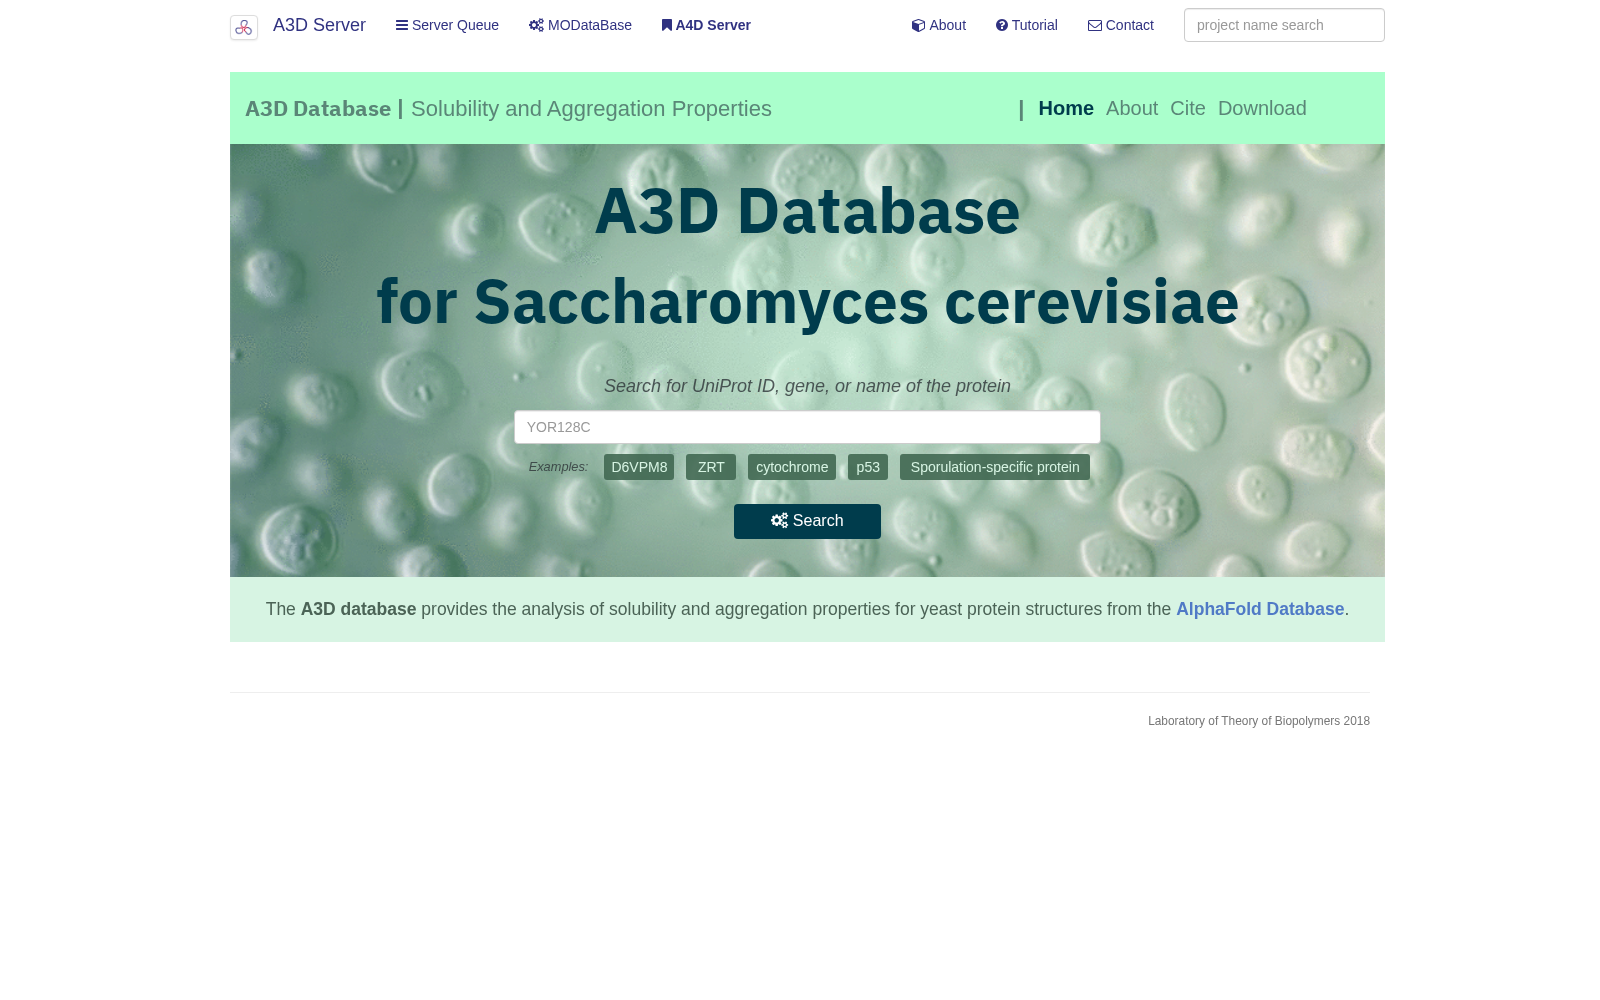Open the Tutorial page
This screenshot has height=1000, width=1600.
tap(1034, 25)
